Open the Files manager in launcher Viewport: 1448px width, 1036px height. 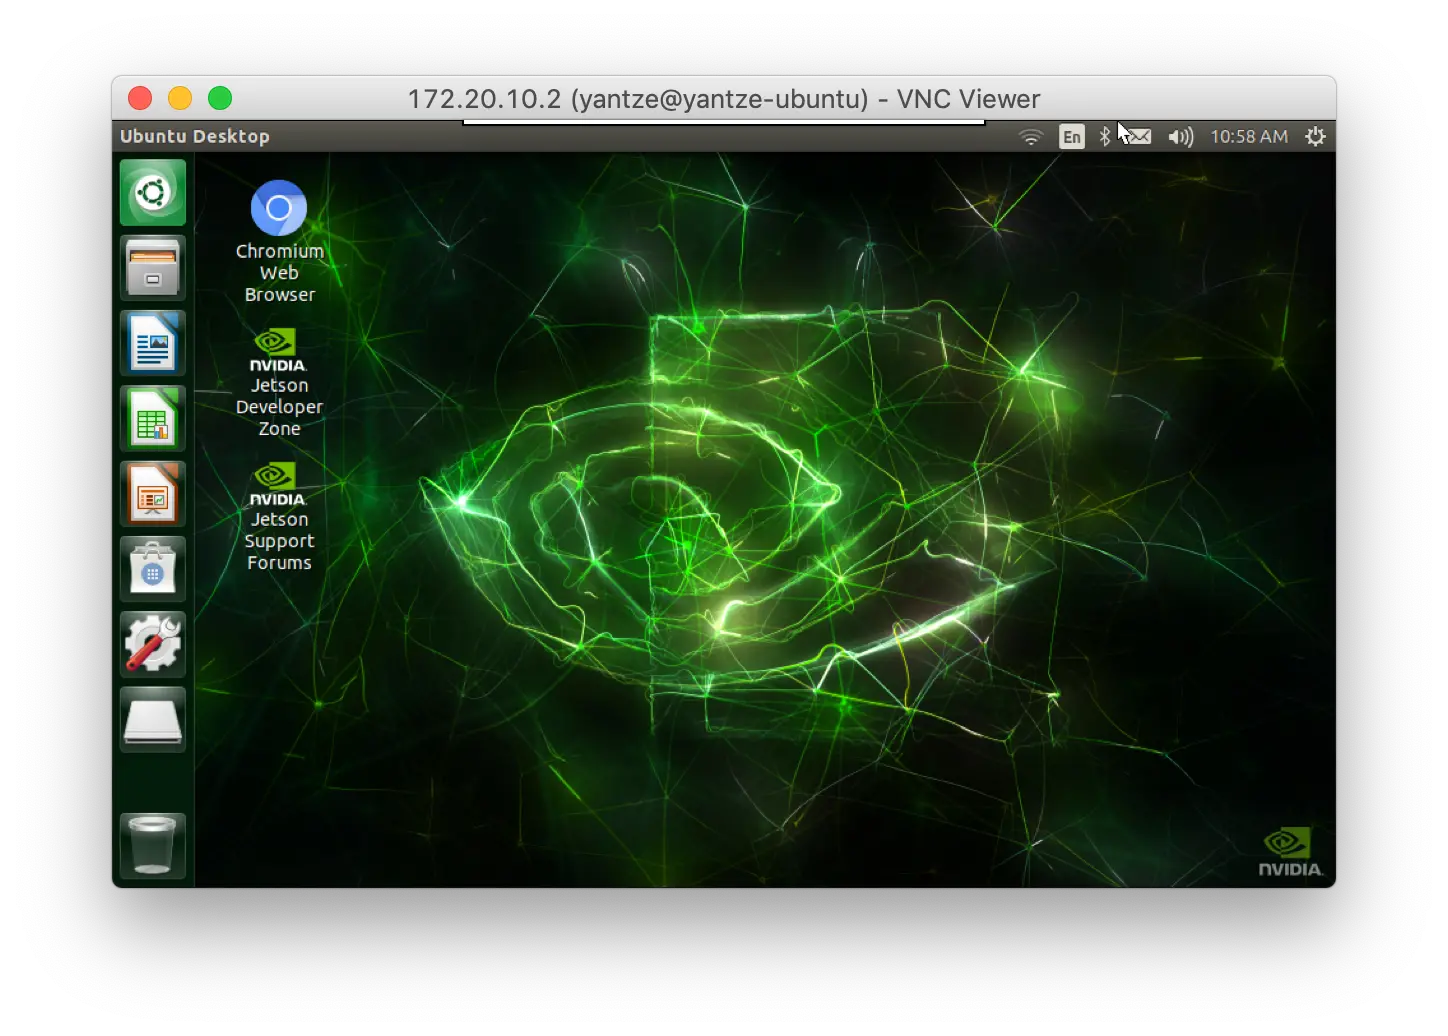click(x=152, y=268)
